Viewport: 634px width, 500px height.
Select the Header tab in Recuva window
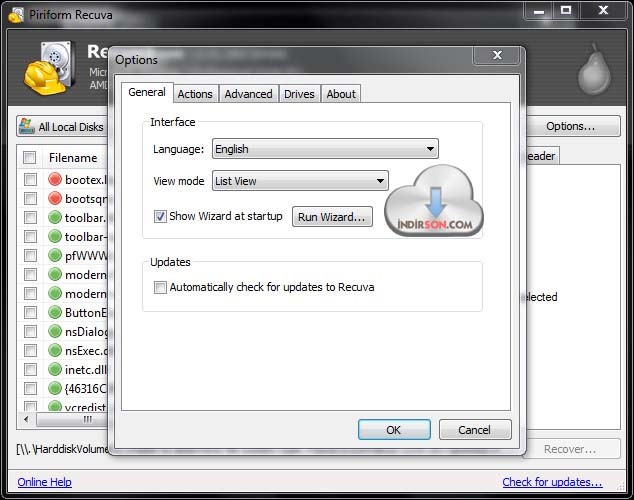(541, 156)
